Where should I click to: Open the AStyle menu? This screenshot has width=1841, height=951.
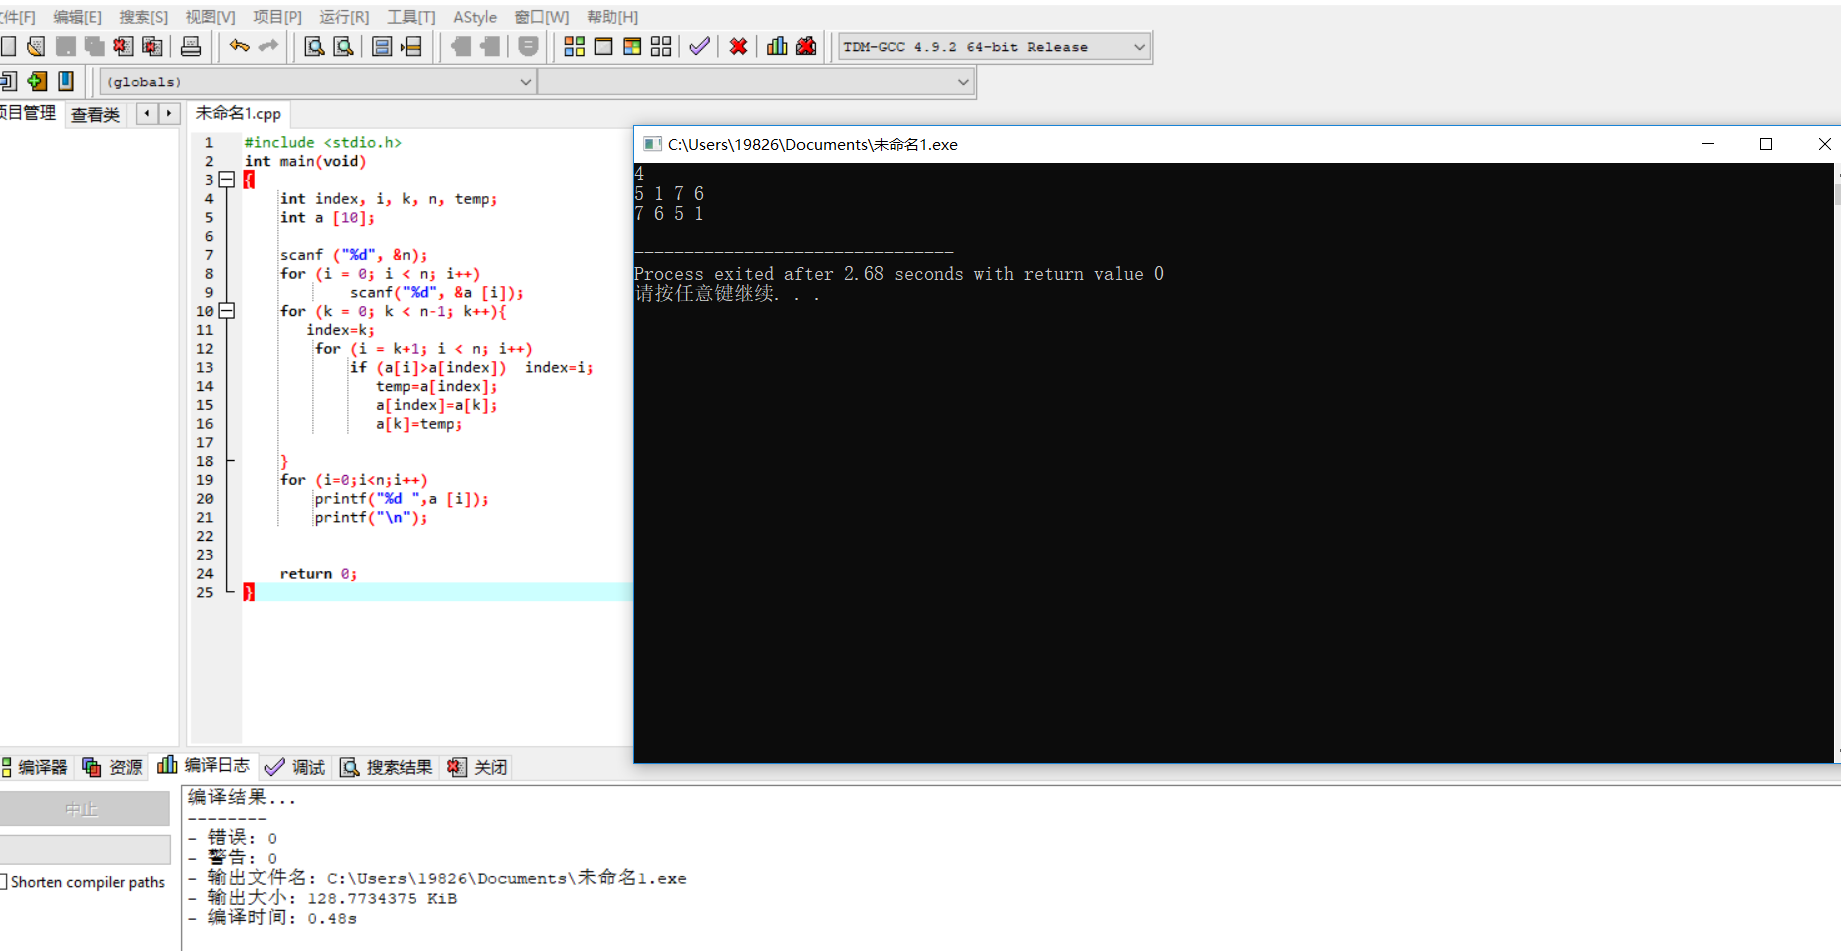pyautogui.click(x=475, y=17)
